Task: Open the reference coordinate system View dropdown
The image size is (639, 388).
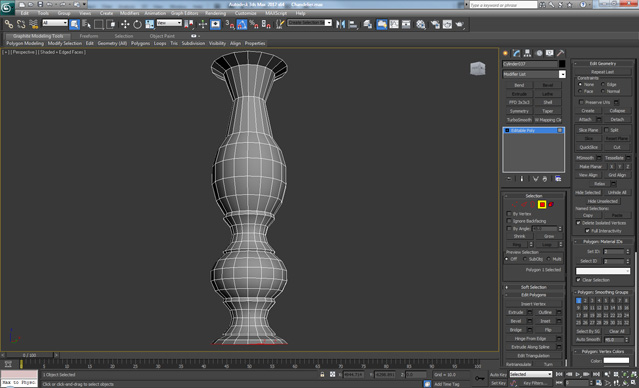Action: [x=169, y=23]
